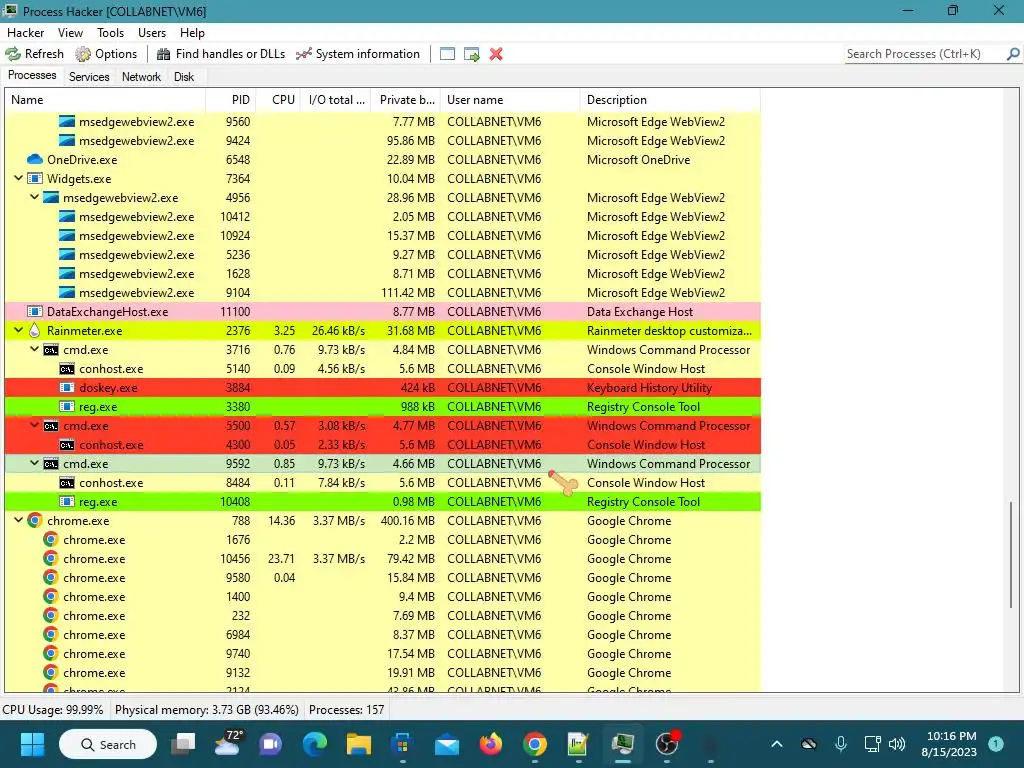Select msedgewebview2.exe PID 9104 row
The image size is (1024, 768).
click(x=383, y=293)
